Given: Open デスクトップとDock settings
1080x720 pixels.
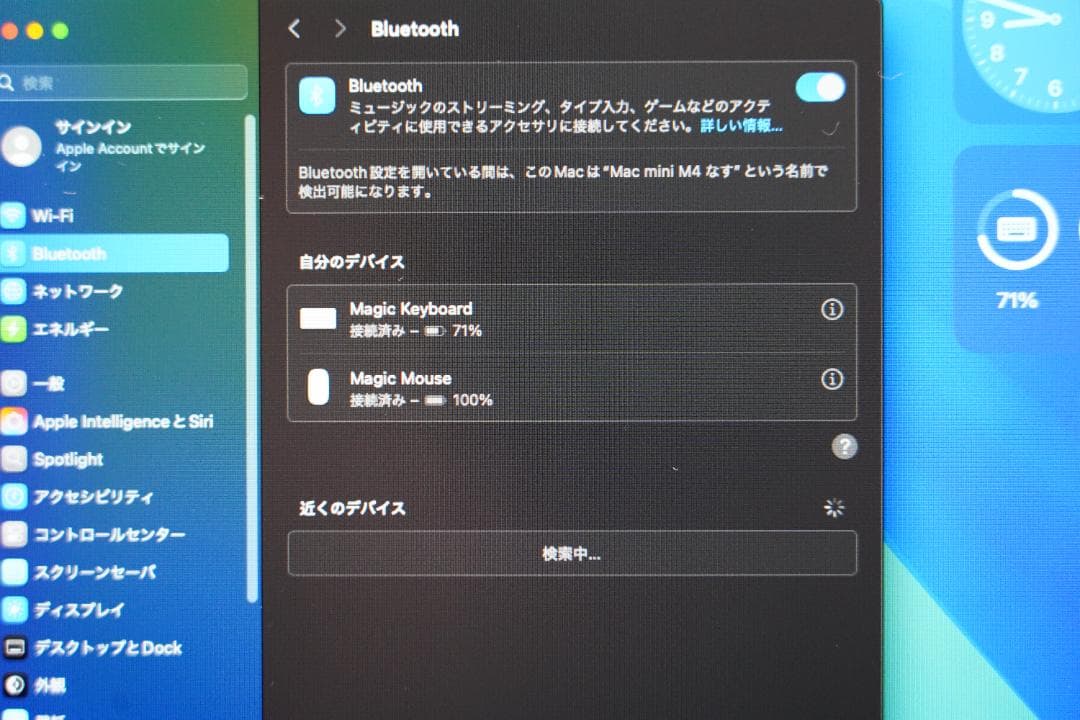Looking at the screenshot, I should pyautogui.click(x=108, y=648).
